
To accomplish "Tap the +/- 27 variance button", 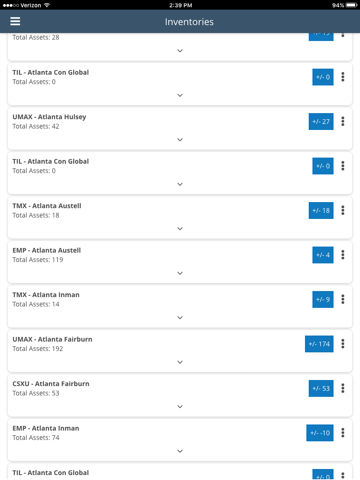I will click(321, 121).
